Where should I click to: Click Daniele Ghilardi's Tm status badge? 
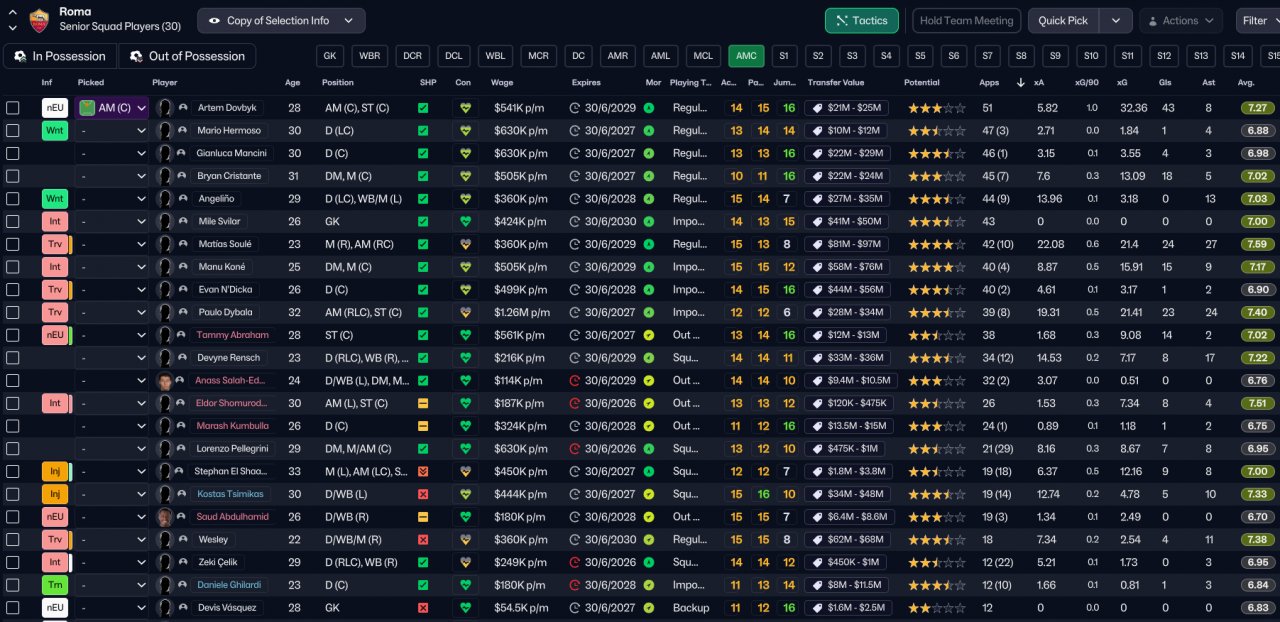click(x=55, y=585)
